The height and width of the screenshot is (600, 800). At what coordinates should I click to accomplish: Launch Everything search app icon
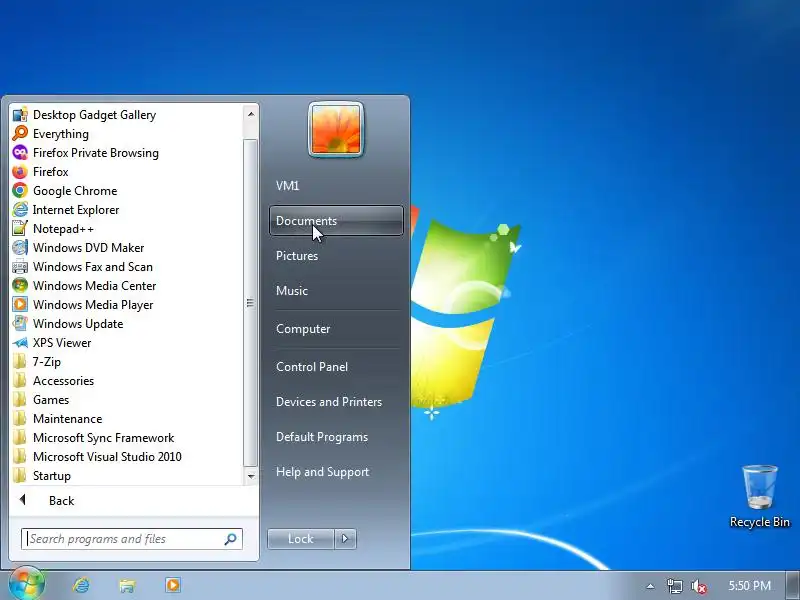20,134
